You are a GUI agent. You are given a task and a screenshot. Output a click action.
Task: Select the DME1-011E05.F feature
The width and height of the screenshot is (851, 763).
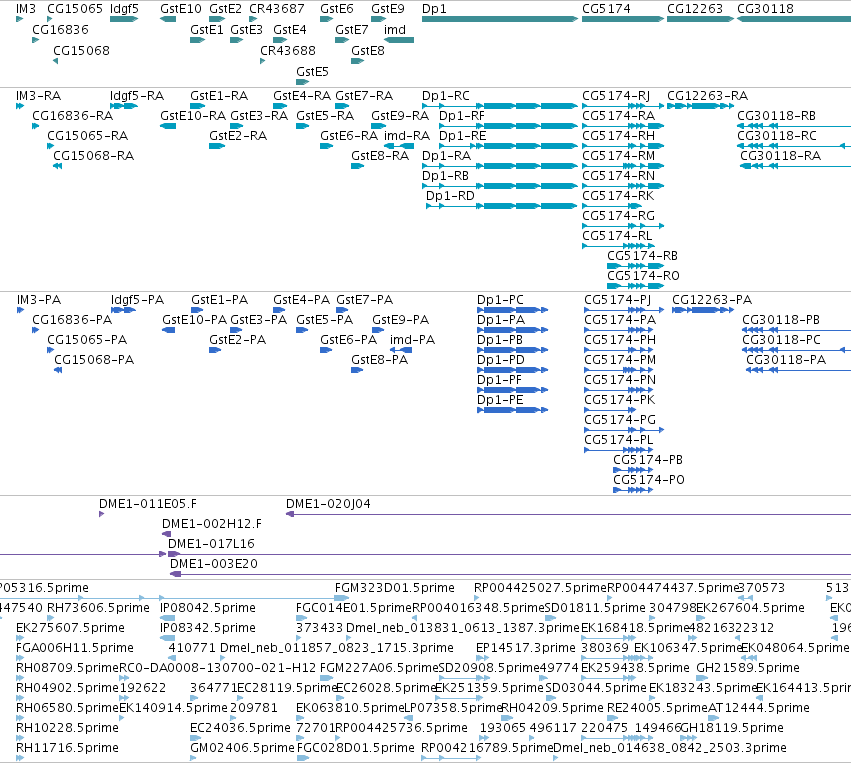point(148,504)
